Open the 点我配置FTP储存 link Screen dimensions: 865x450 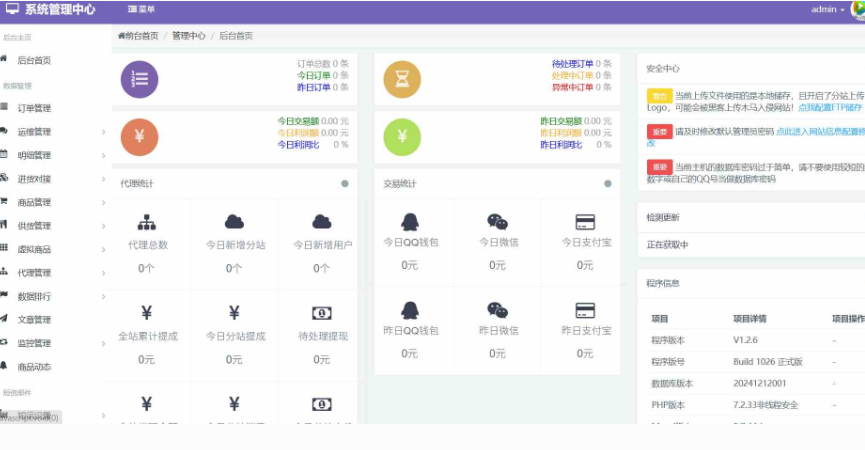tap(830, 108)
